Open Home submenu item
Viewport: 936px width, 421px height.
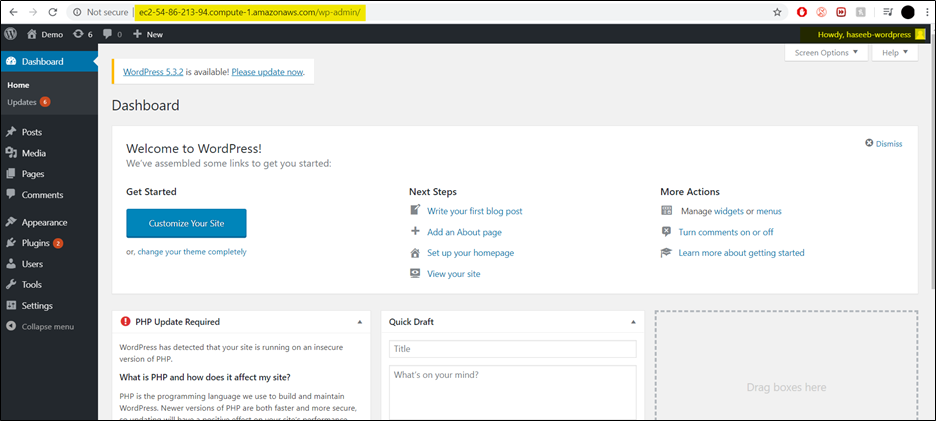[19, 85]
